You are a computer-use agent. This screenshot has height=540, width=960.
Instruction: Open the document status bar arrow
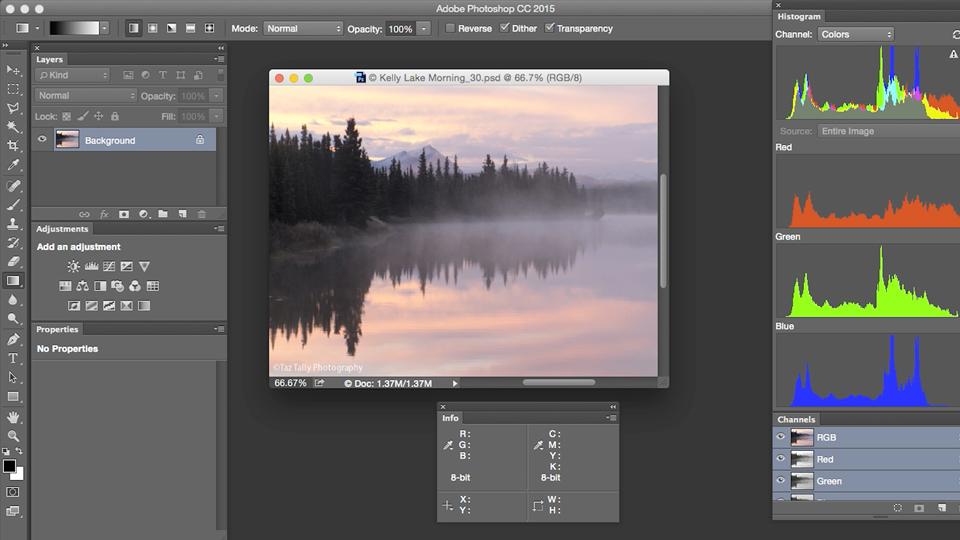coord(455,383)
